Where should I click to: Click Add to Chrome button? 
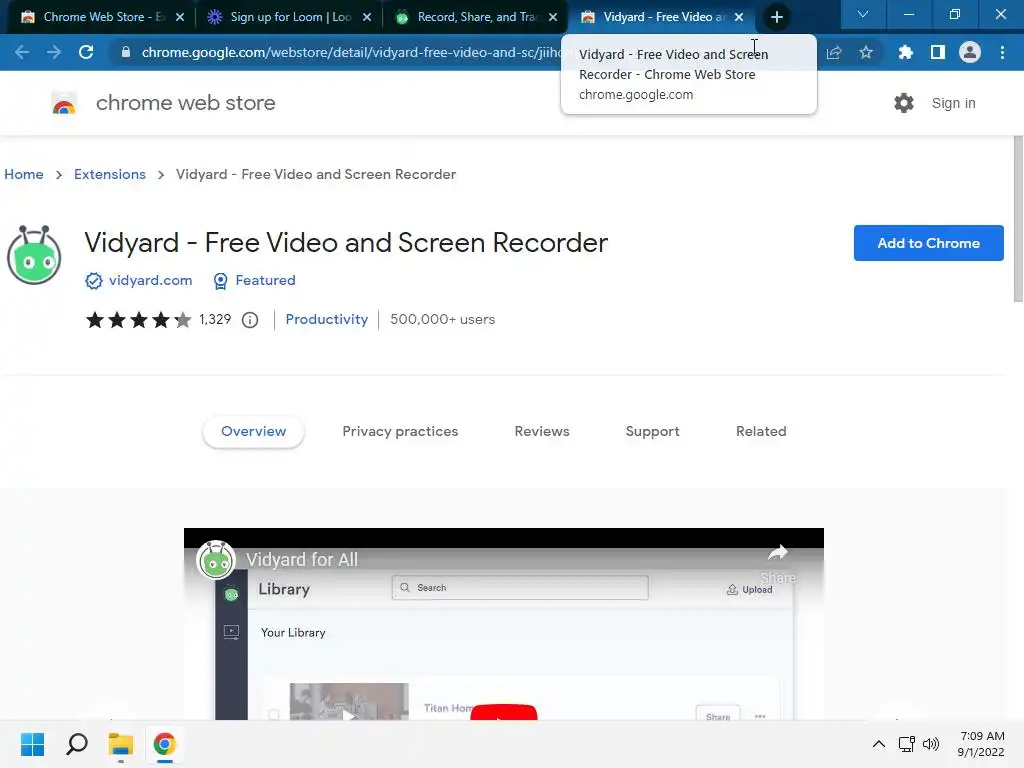click(x=929, y=243)
